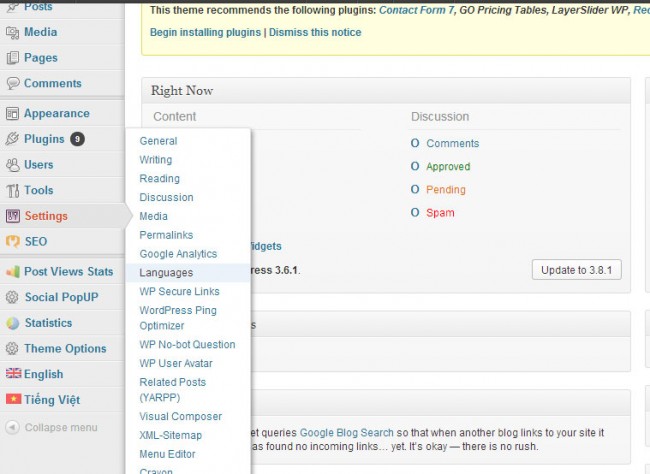This screenshot has height=474, width=650.
Task: Click the Approved comments link
Action: click(448, 167)
